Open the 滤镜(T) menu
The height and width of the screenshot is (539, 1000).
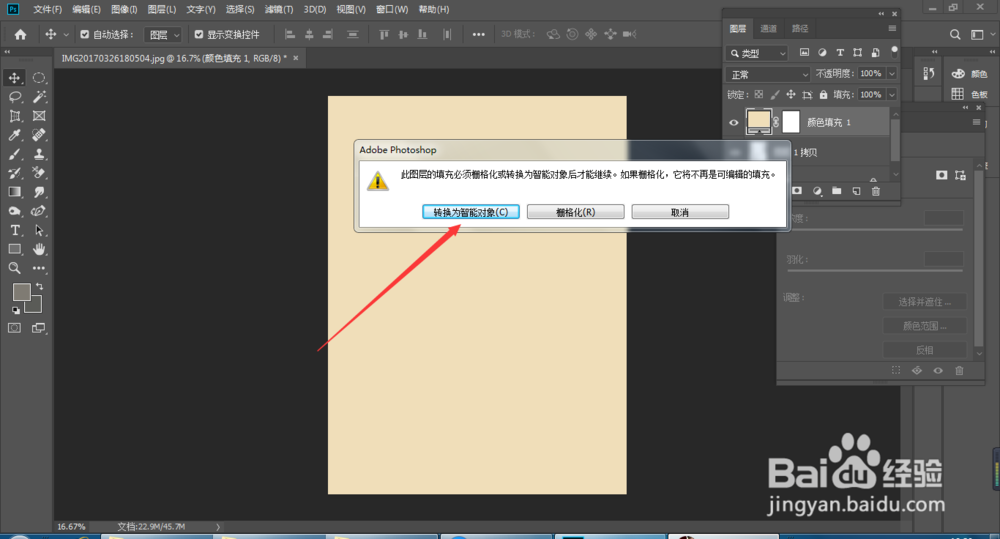pos(279,10)
